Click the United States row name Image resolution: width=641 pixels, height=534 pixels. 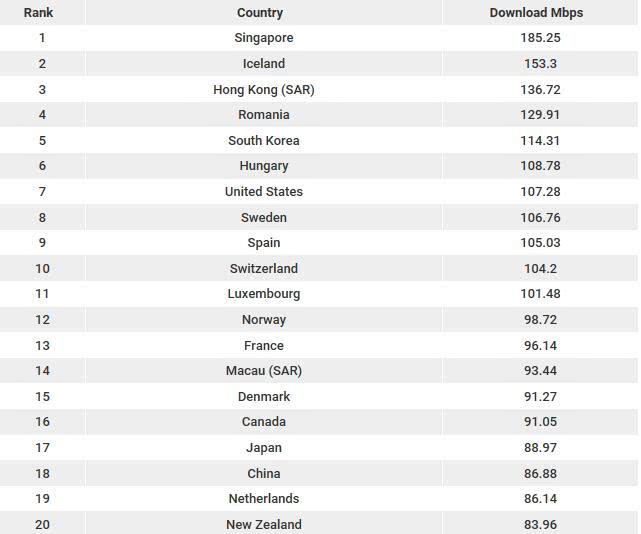[263, 192]
